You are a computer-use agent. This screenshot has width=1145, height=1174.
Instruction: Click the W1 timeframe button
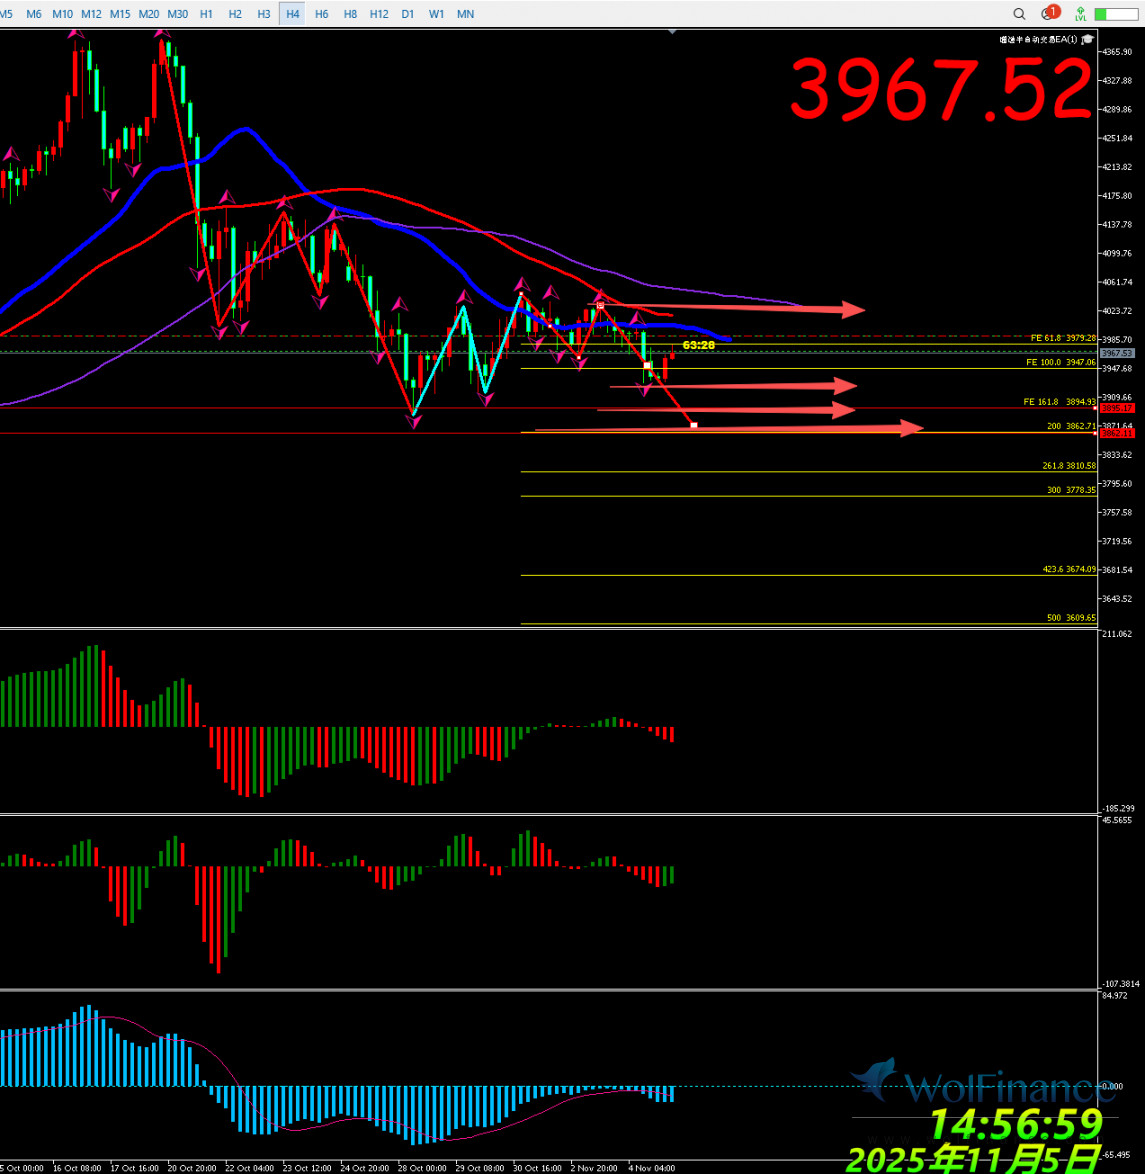(436, 14)
